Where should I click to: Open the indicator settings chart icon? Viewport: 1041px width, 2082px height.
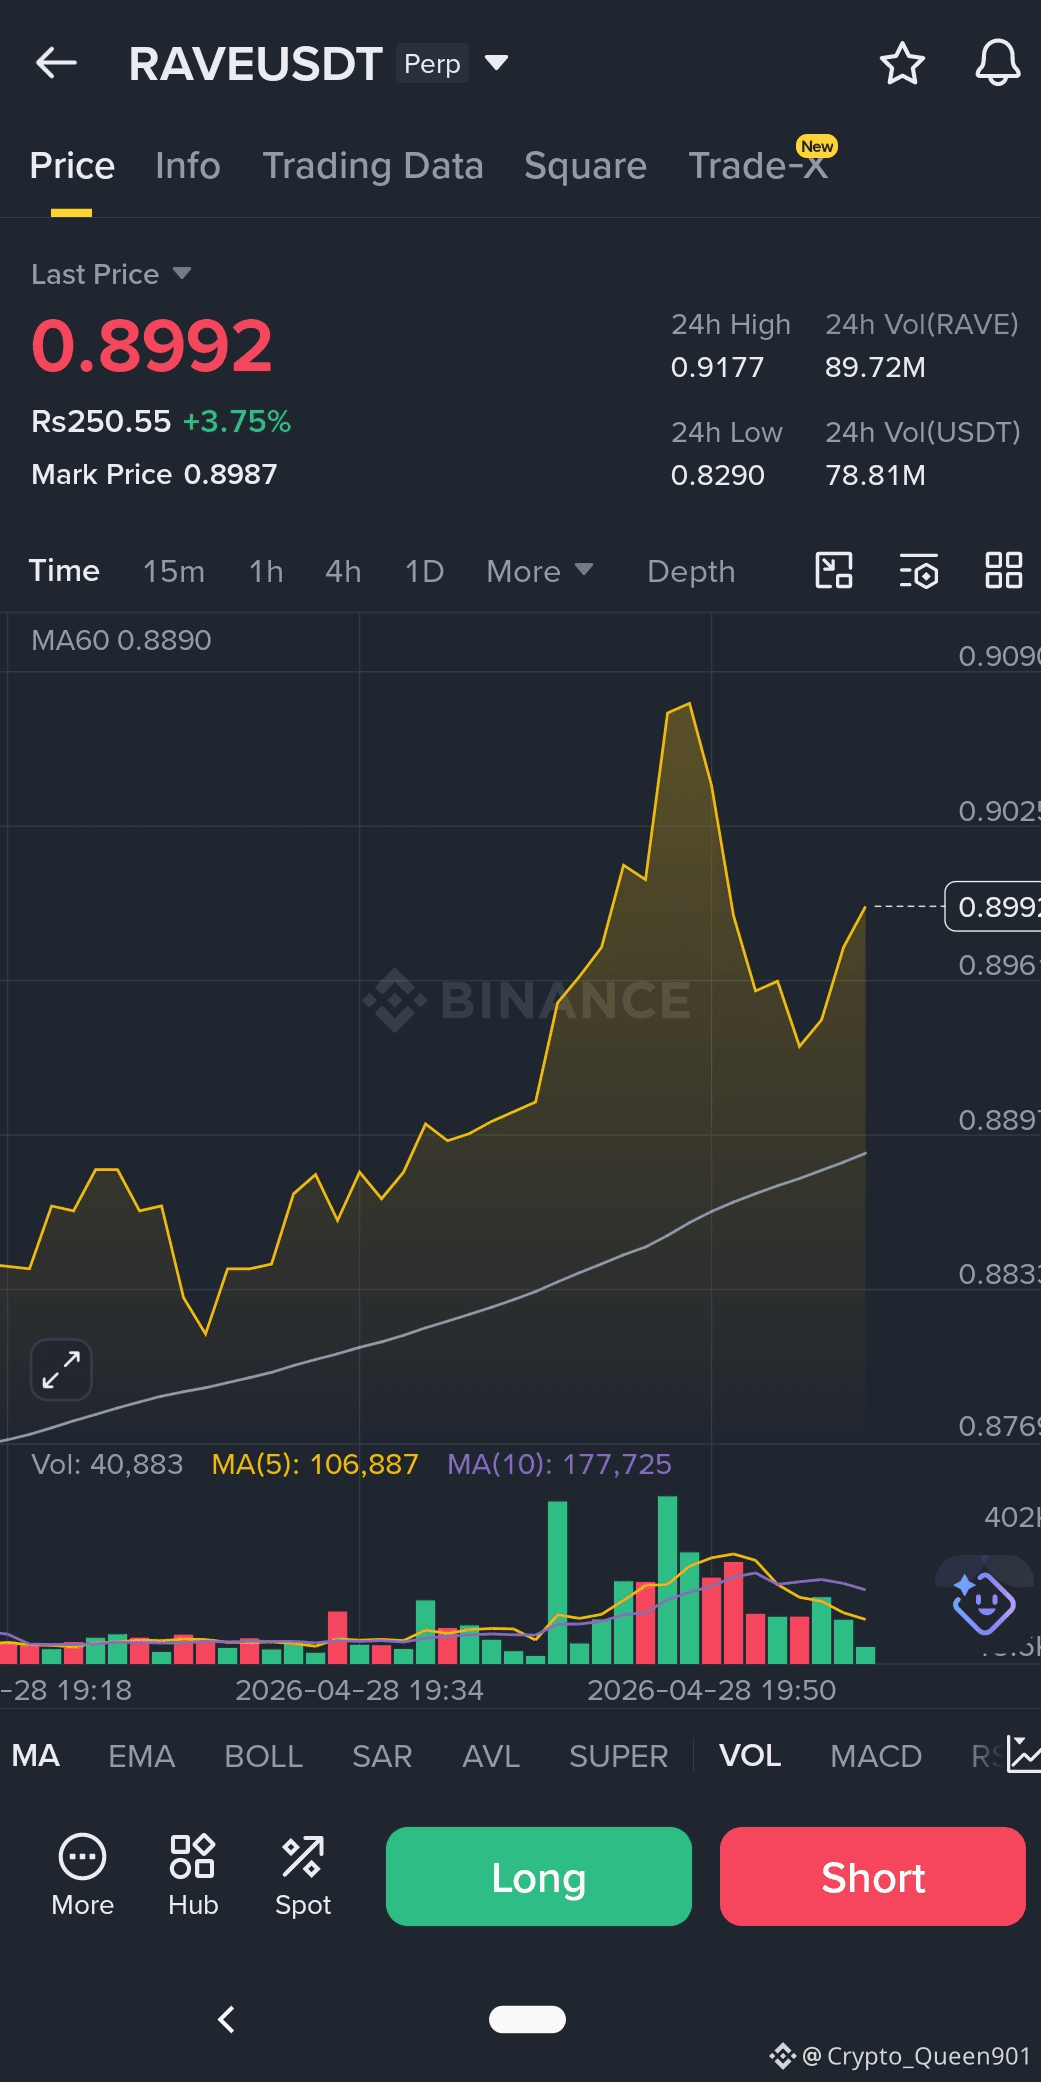[1023, 1754]
